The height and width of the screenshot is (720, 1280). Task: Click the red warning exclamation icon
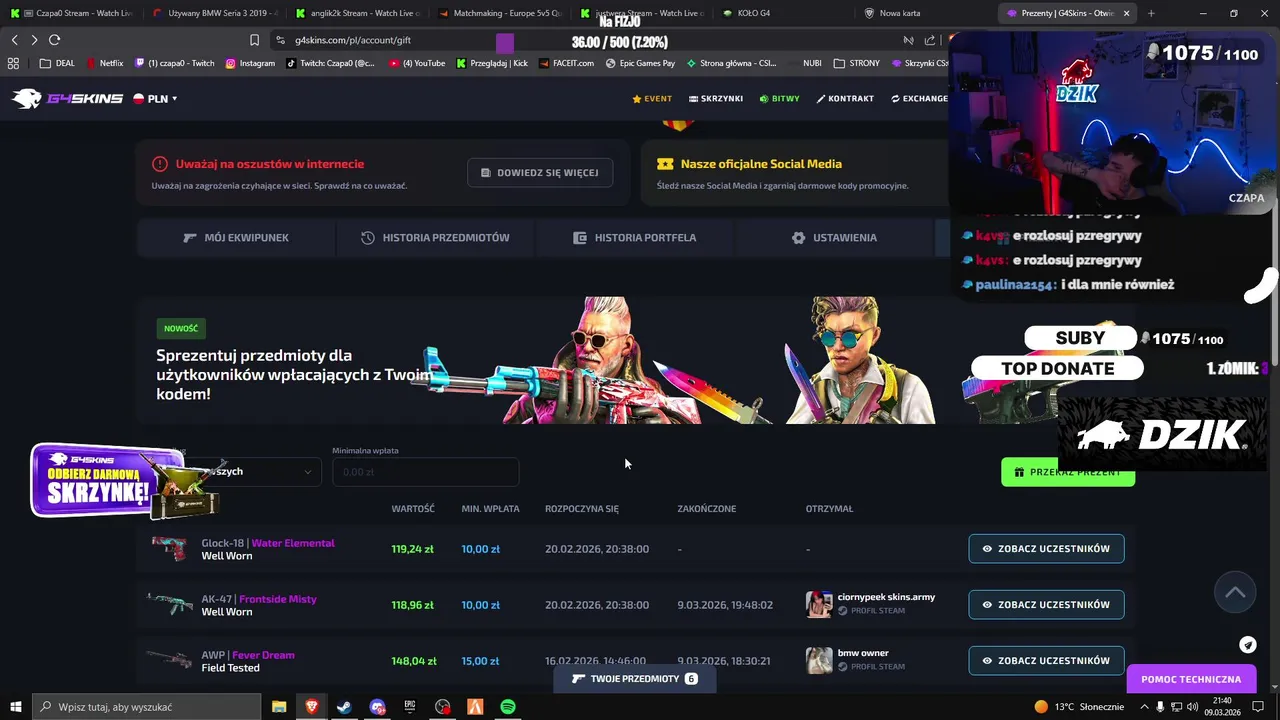160,164
